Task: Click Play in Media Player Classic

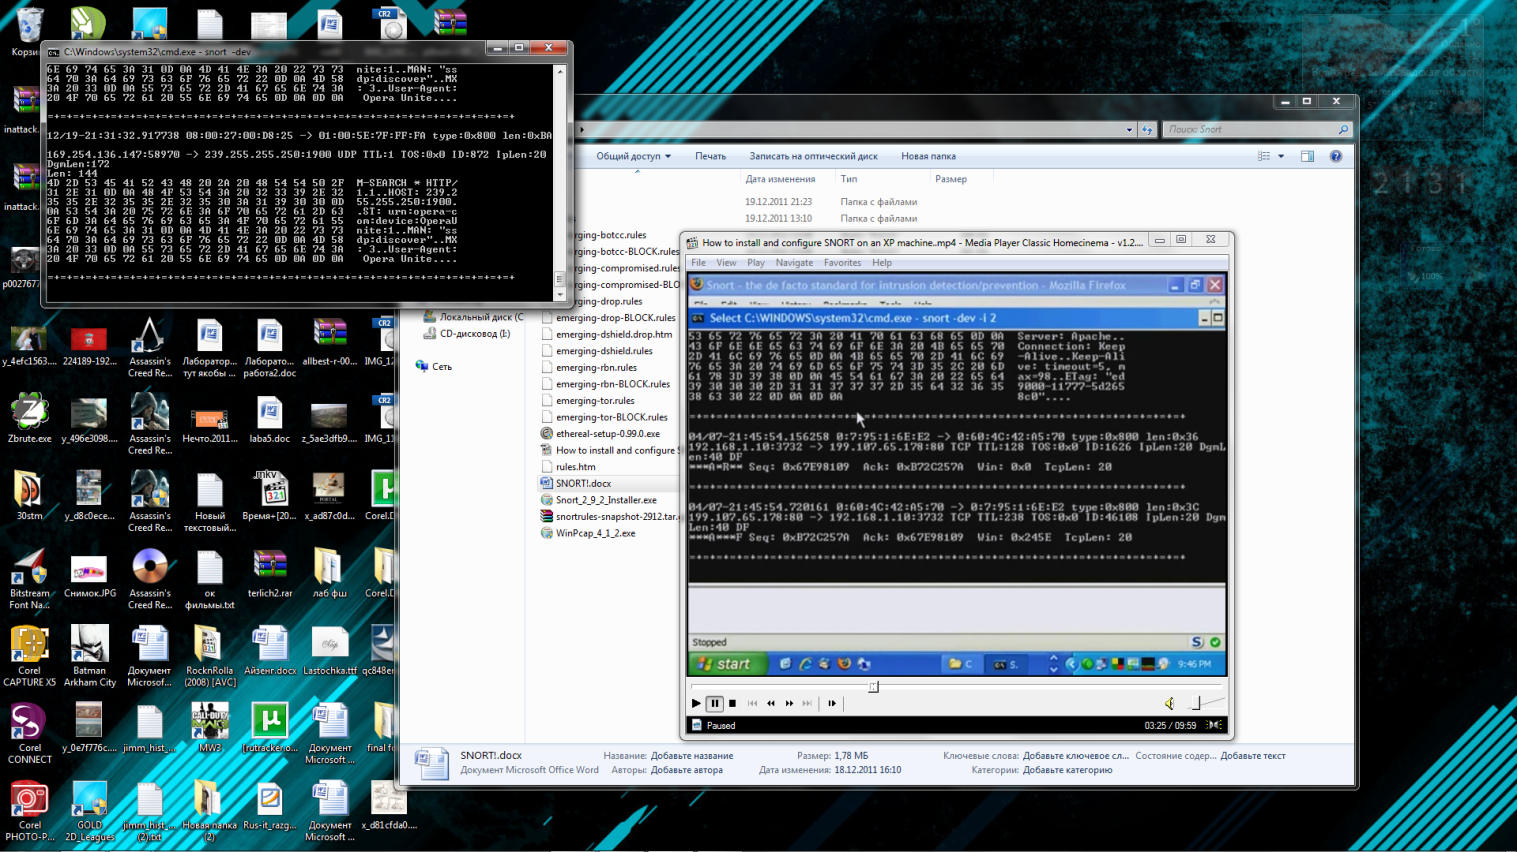Action: pos(696,703)
